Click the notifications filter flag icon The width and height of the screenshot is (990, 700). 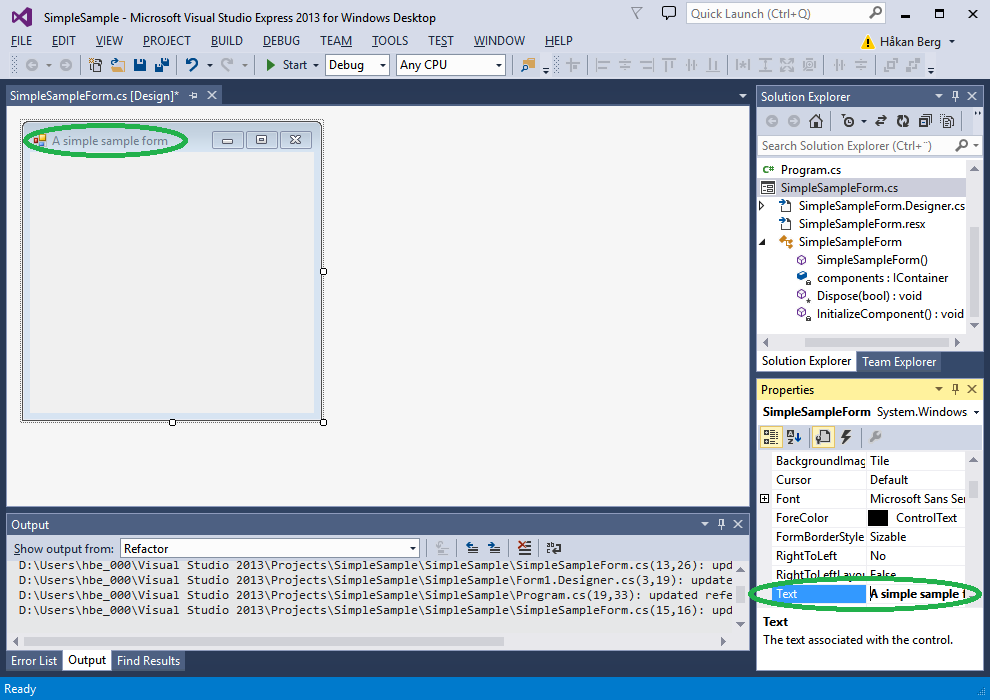(x=636, y=13)
